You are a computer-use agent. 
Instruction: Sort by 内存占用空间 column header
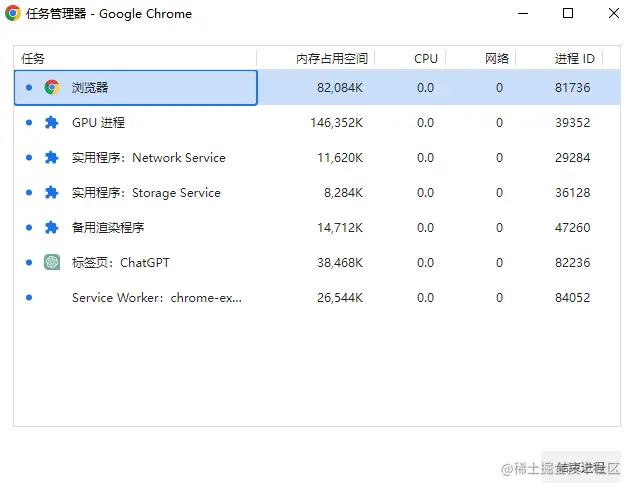click(x=332, y=59)
